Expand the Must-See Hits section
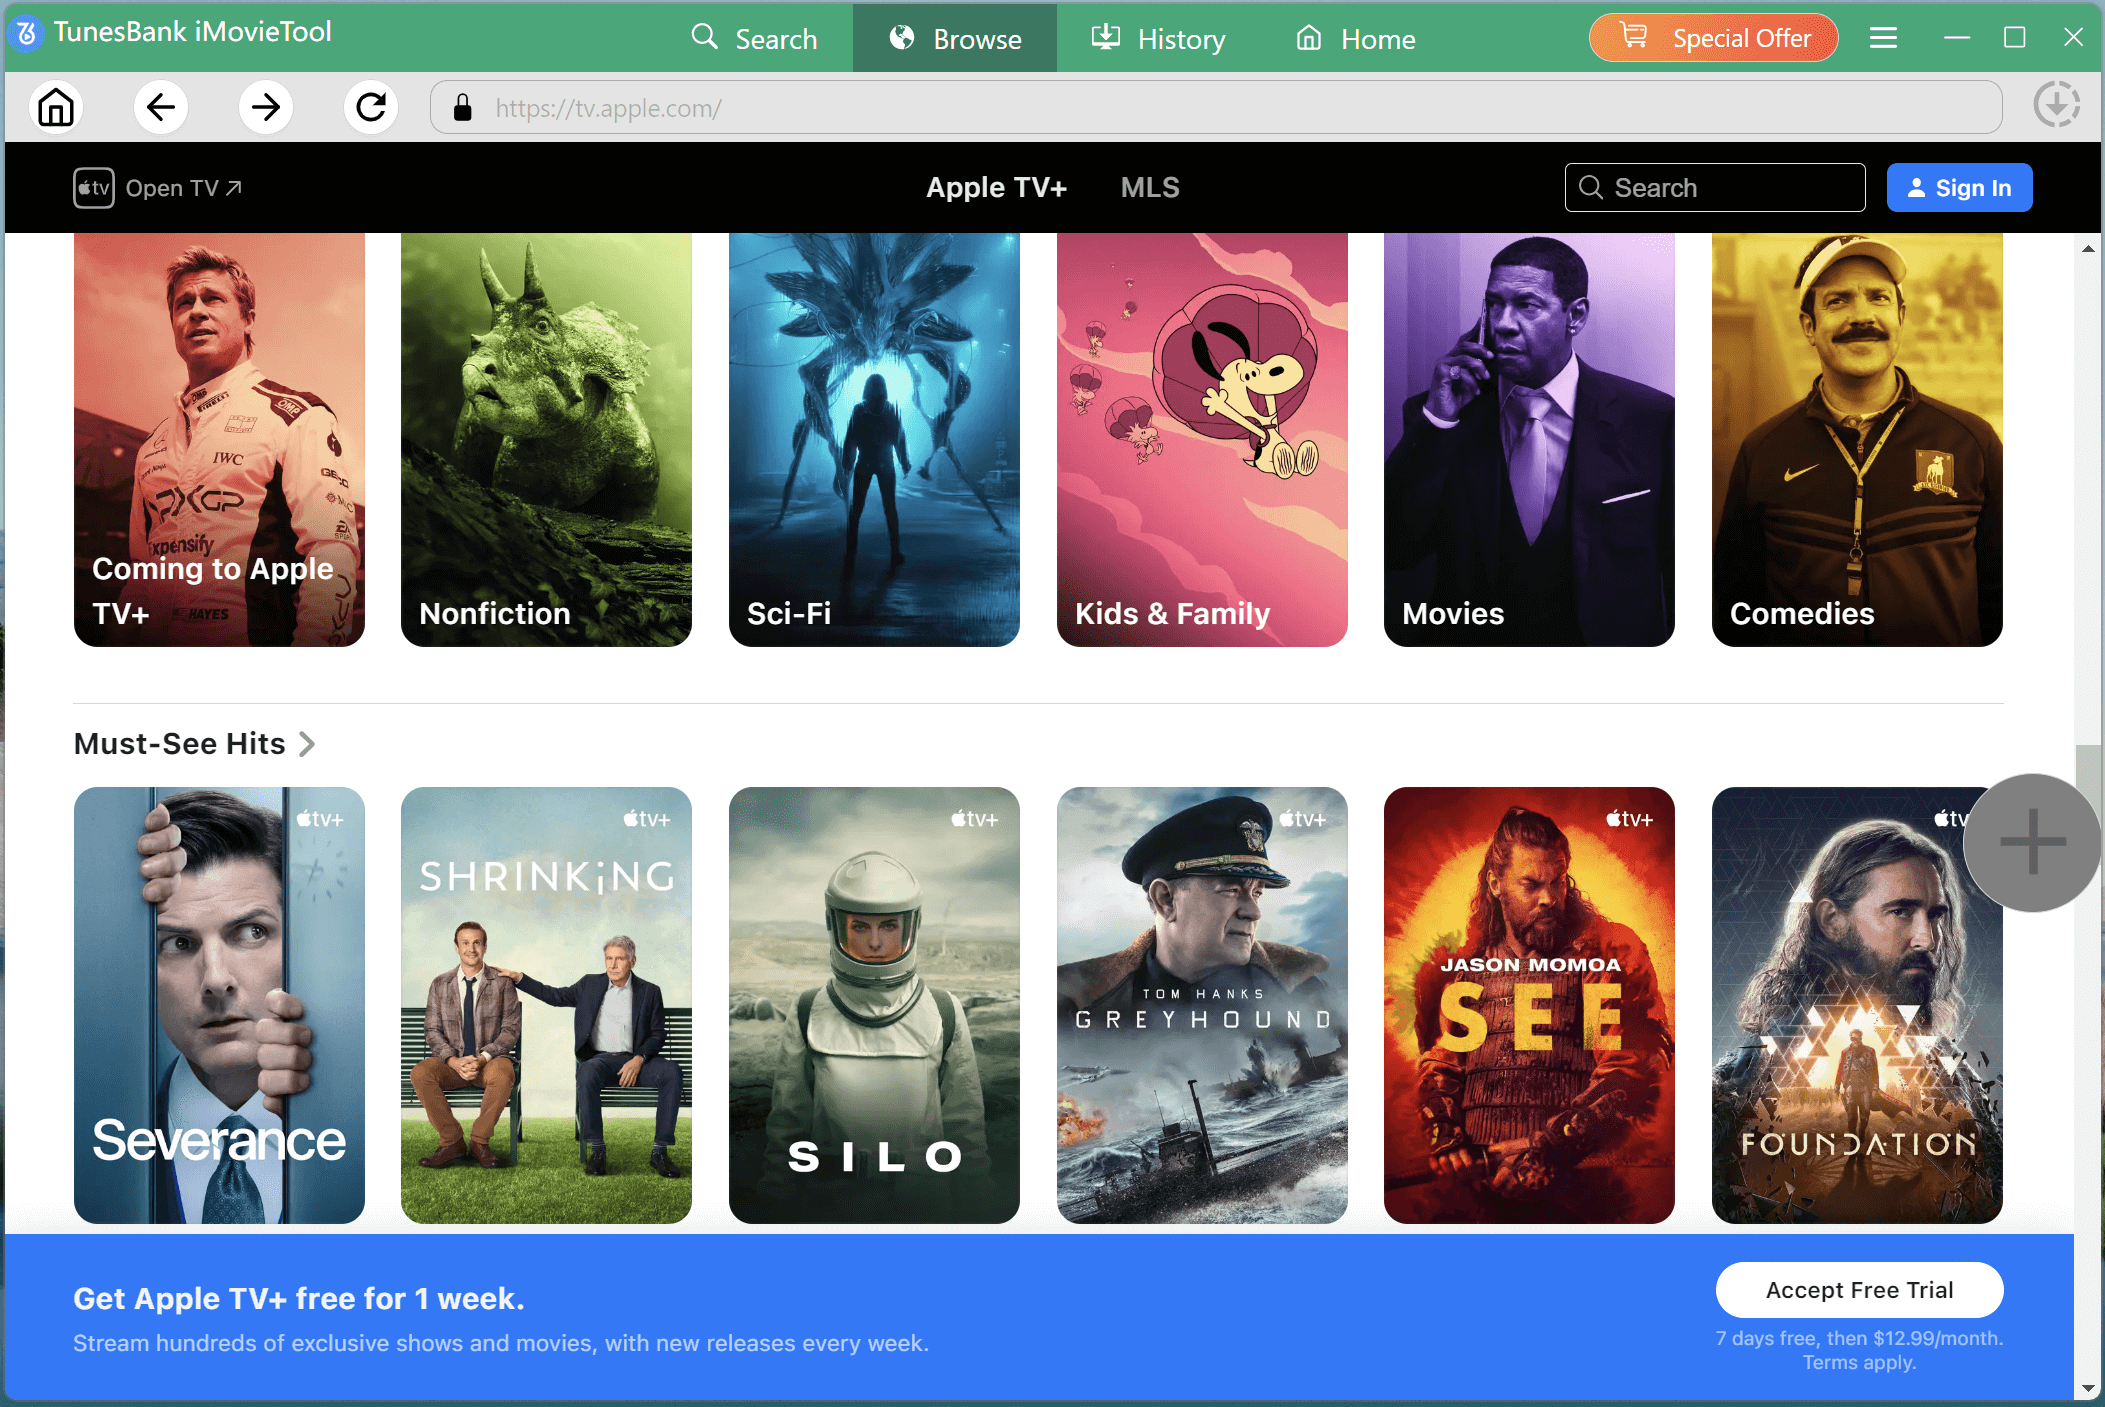This screenshot has width=2105, height=1407. [x=307, y=743]
